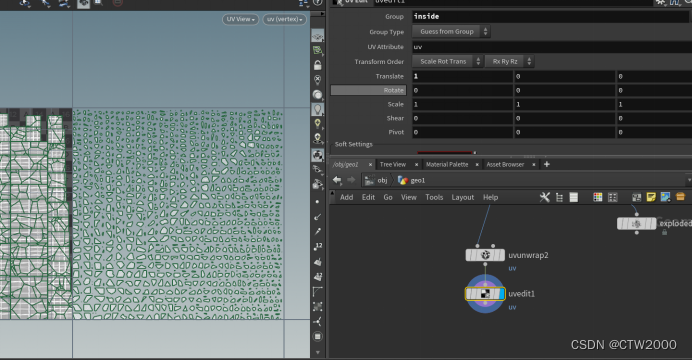The height and width of the screenshot is (360, 693).
Task: Add a yellow sticky note
Action: [x=651, y=197]
